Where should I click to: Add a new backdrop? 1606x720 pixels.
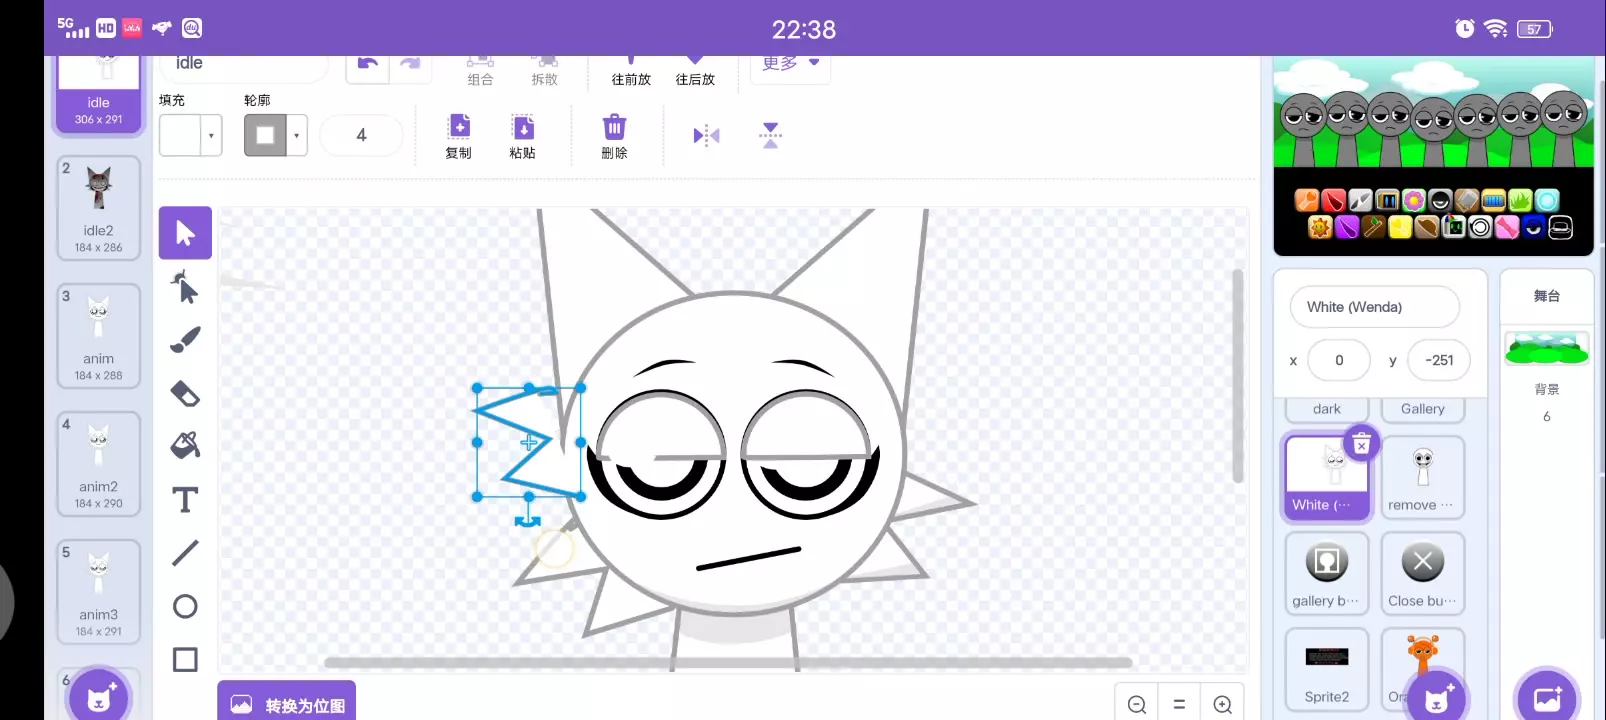click(x=1547, y=697)
